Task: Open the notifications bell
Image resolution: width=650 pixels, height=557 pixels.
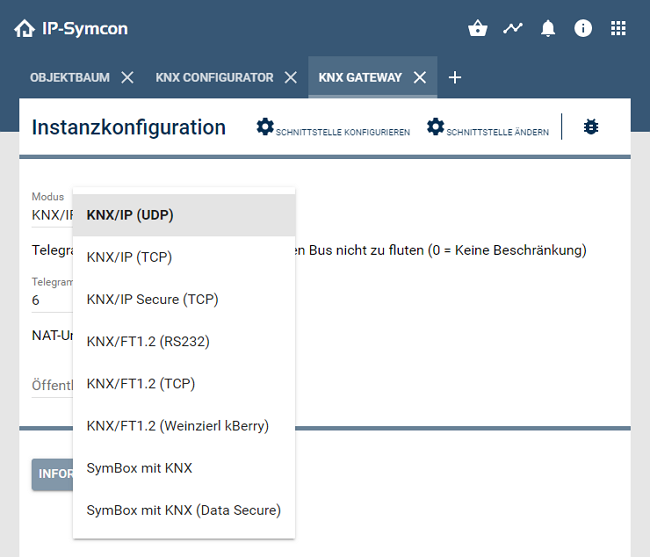Action: (548, 29)
